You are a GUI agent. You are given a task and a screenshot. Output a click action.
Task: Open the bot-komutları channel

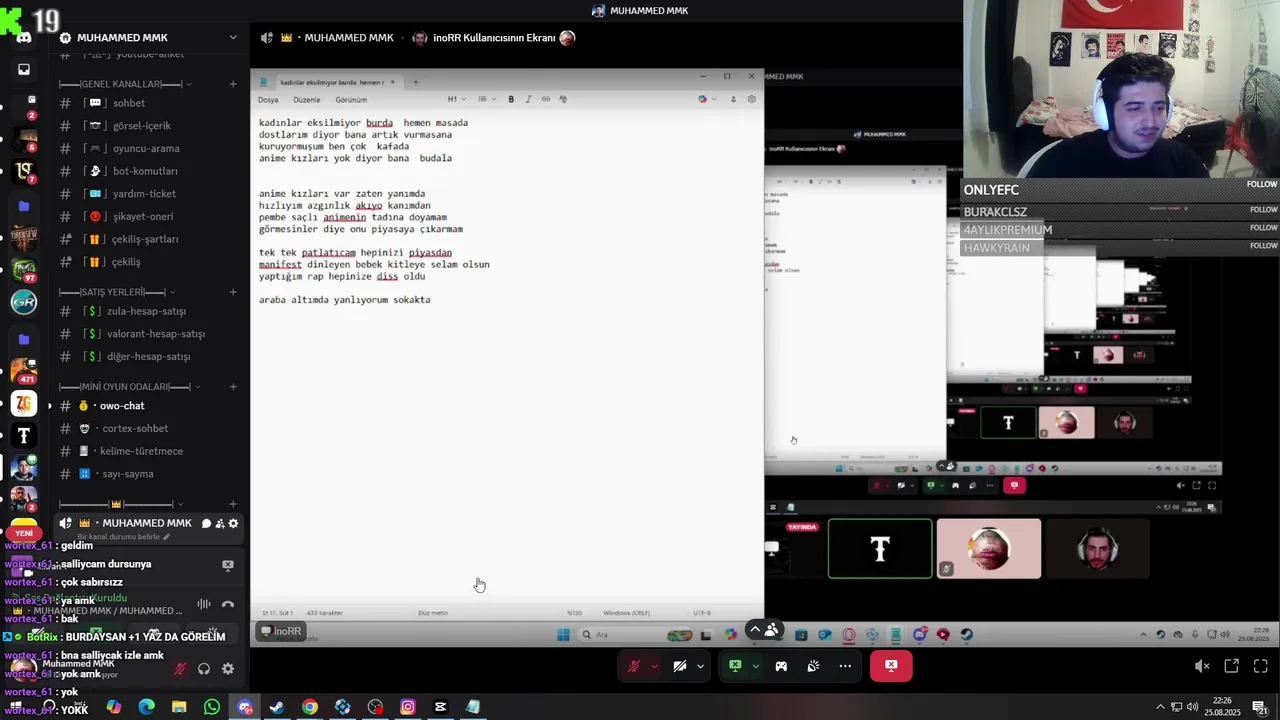(150, 171)
